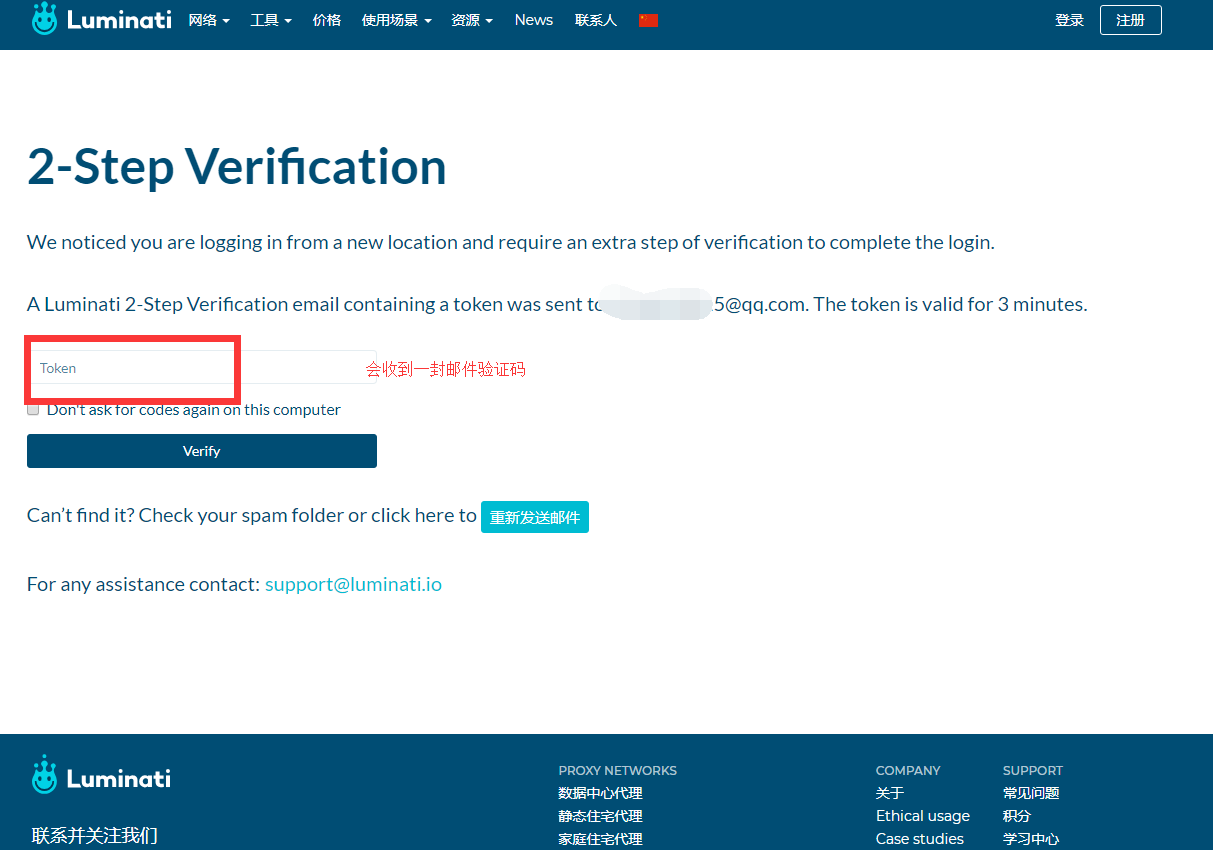Open the 工具 dropdown menu

(271, 20)
